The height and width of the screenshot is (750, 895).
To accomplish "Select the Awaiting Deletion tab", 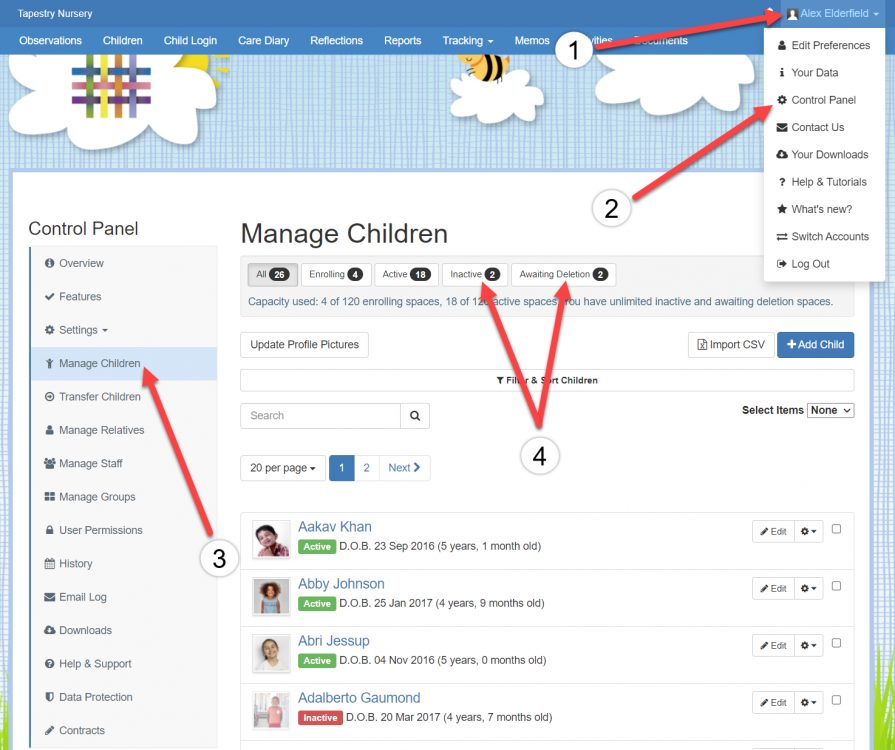I will coord(563,275).
